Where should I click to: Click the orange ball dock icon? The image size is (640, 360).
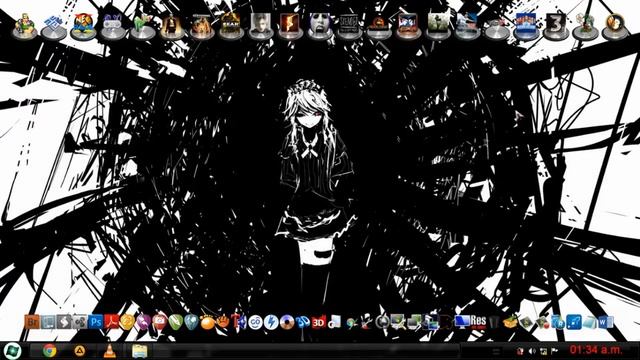click(x=207, y=322)
